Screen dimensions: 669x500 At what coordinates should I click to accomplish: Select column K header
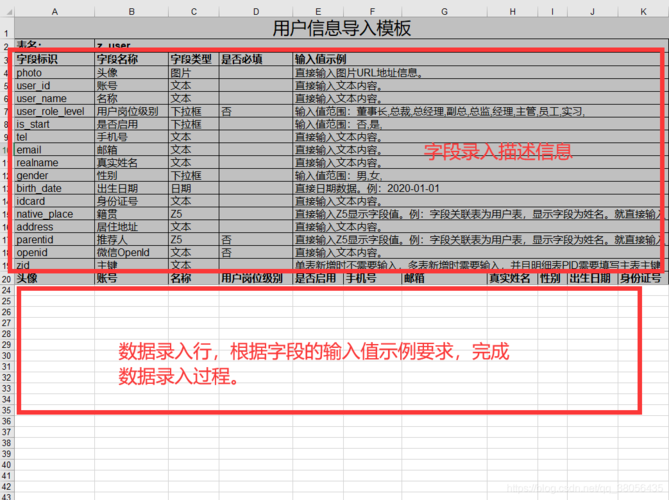pos(643,12)
